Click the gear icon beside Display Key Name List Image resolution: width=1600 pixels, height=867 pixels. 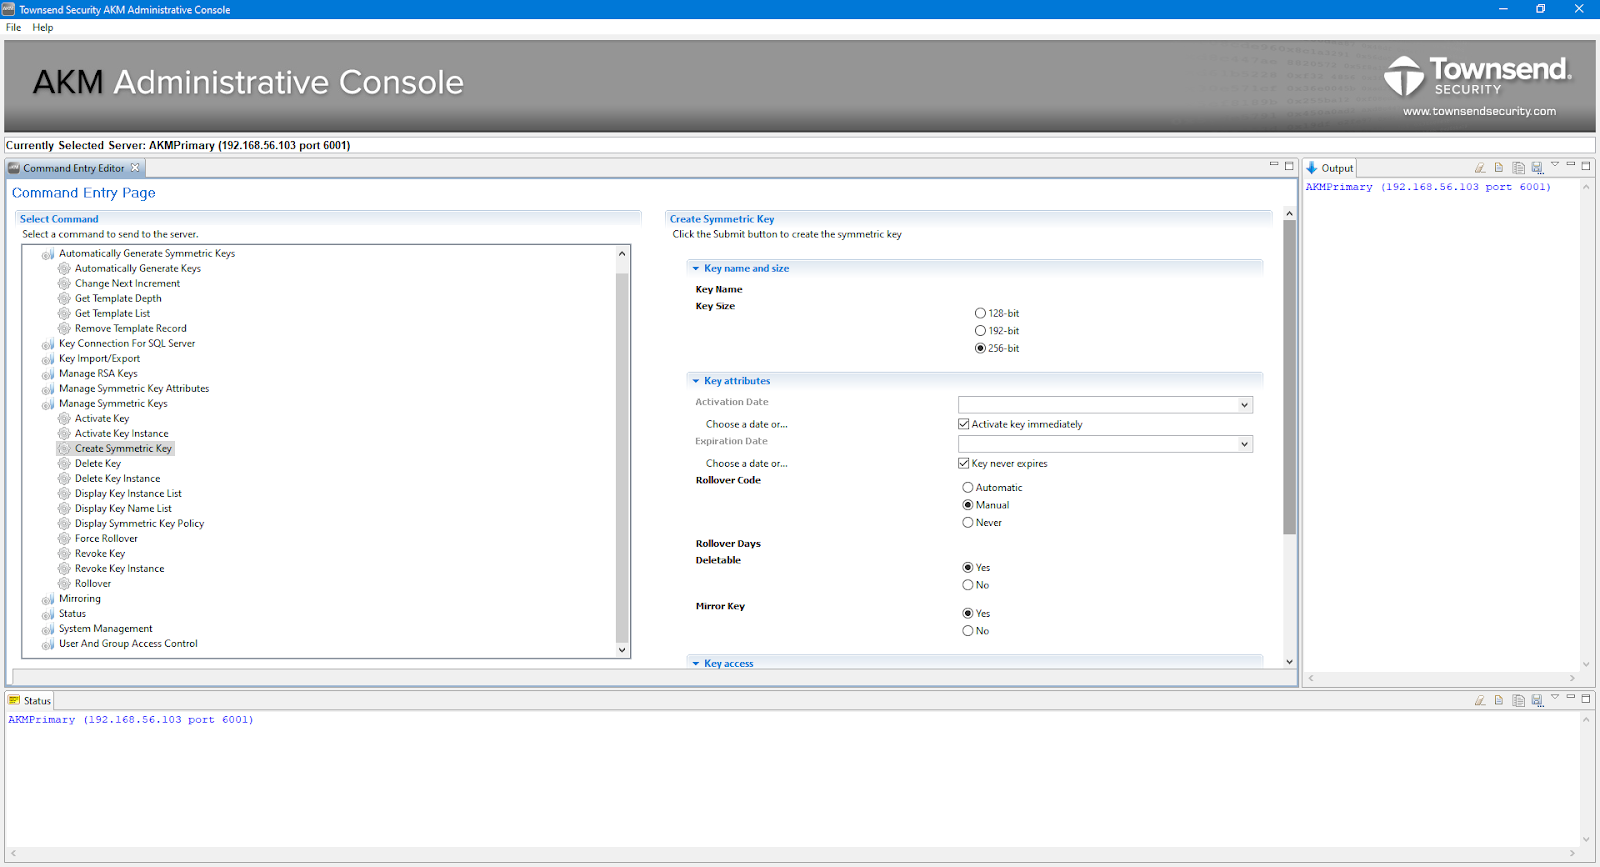point(64,509)
